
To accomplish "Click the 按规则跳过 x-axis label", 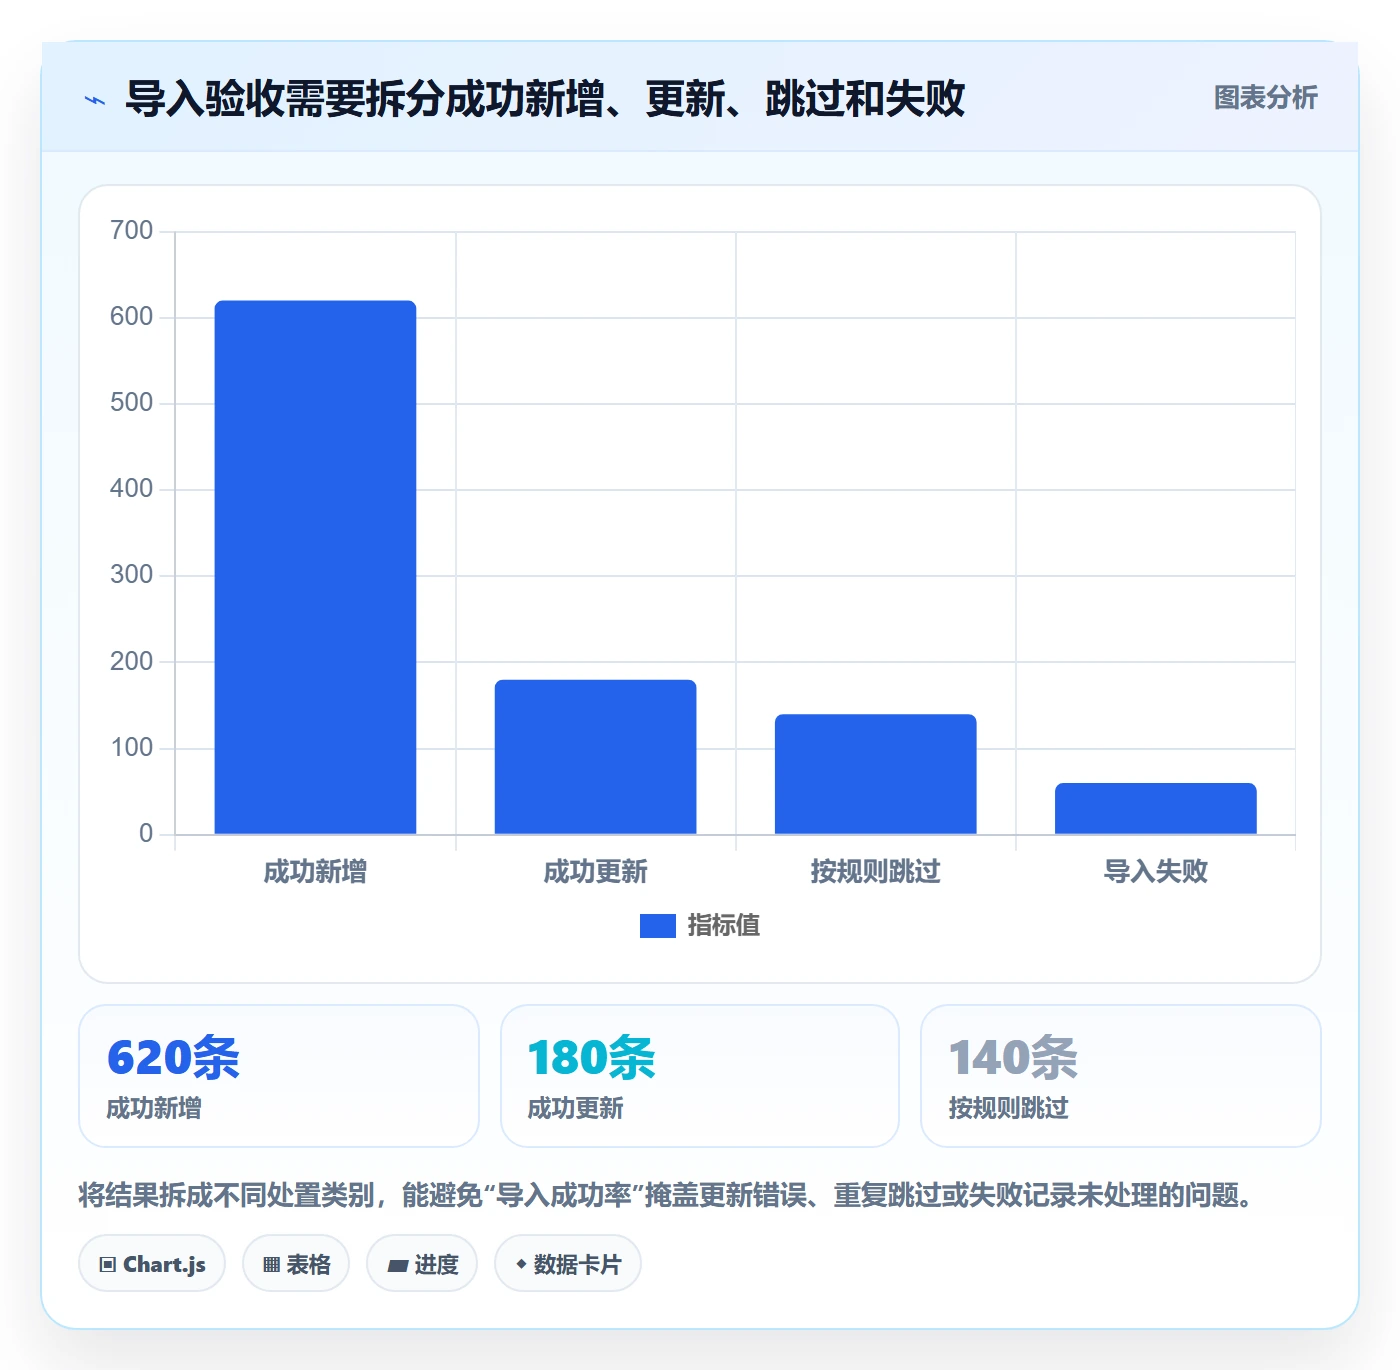I will 875,872.
